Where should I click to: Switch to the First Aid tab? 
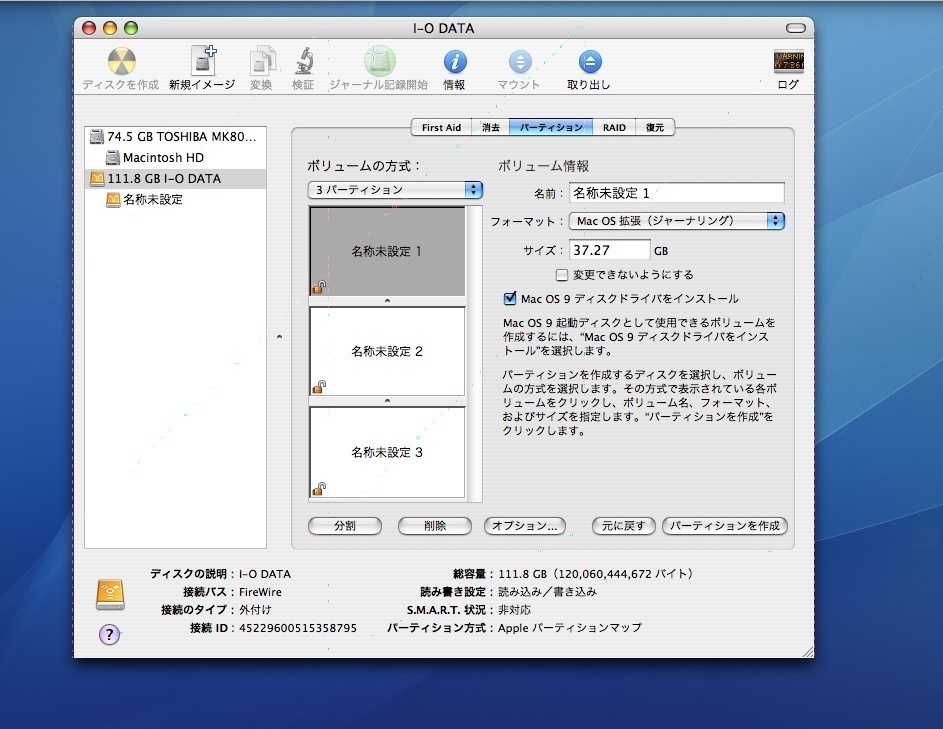441,128
